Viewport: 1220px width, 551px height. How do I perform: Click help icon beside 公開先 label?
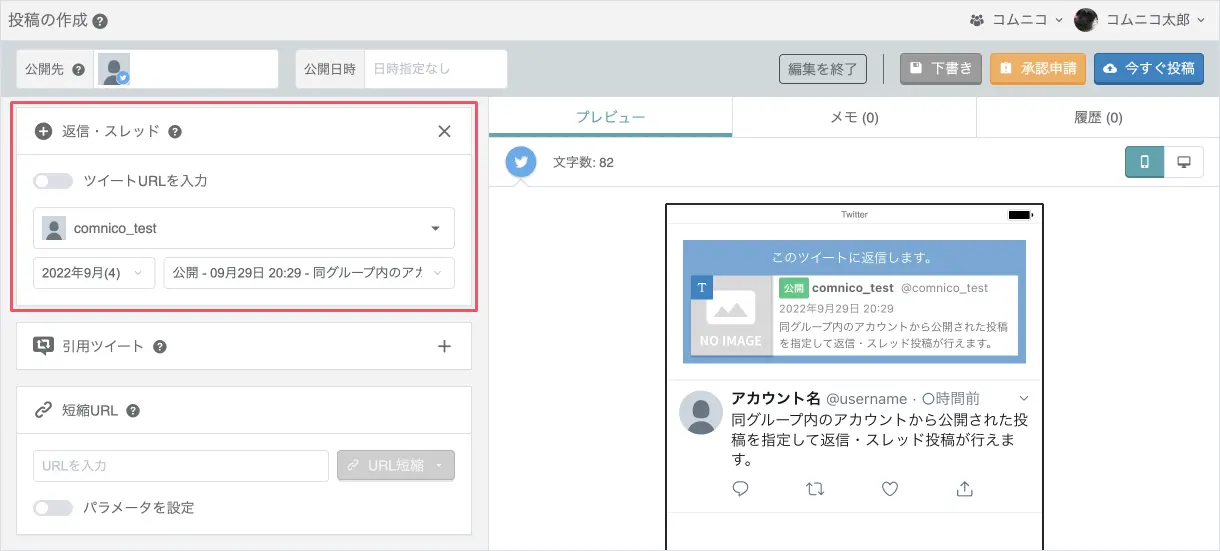coord(79,70)
